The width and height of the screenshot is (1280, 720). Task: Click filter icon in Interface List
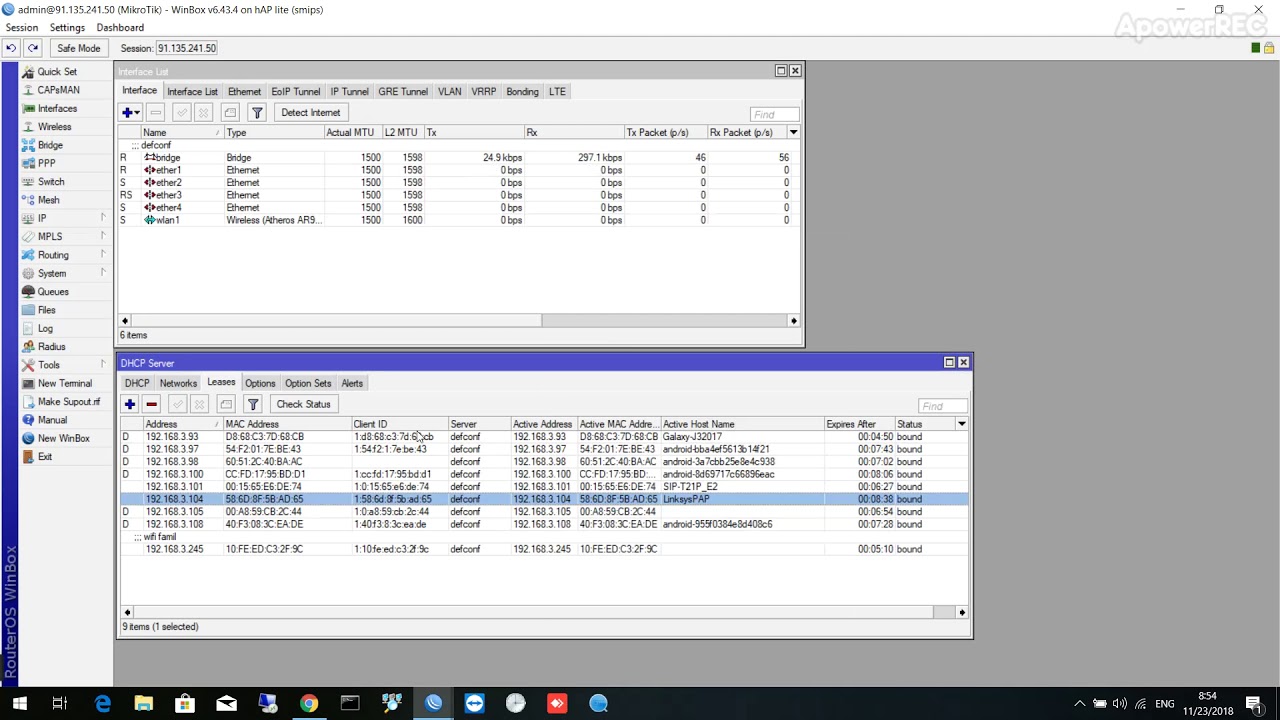pyautogui.click(x=257, y=113)
